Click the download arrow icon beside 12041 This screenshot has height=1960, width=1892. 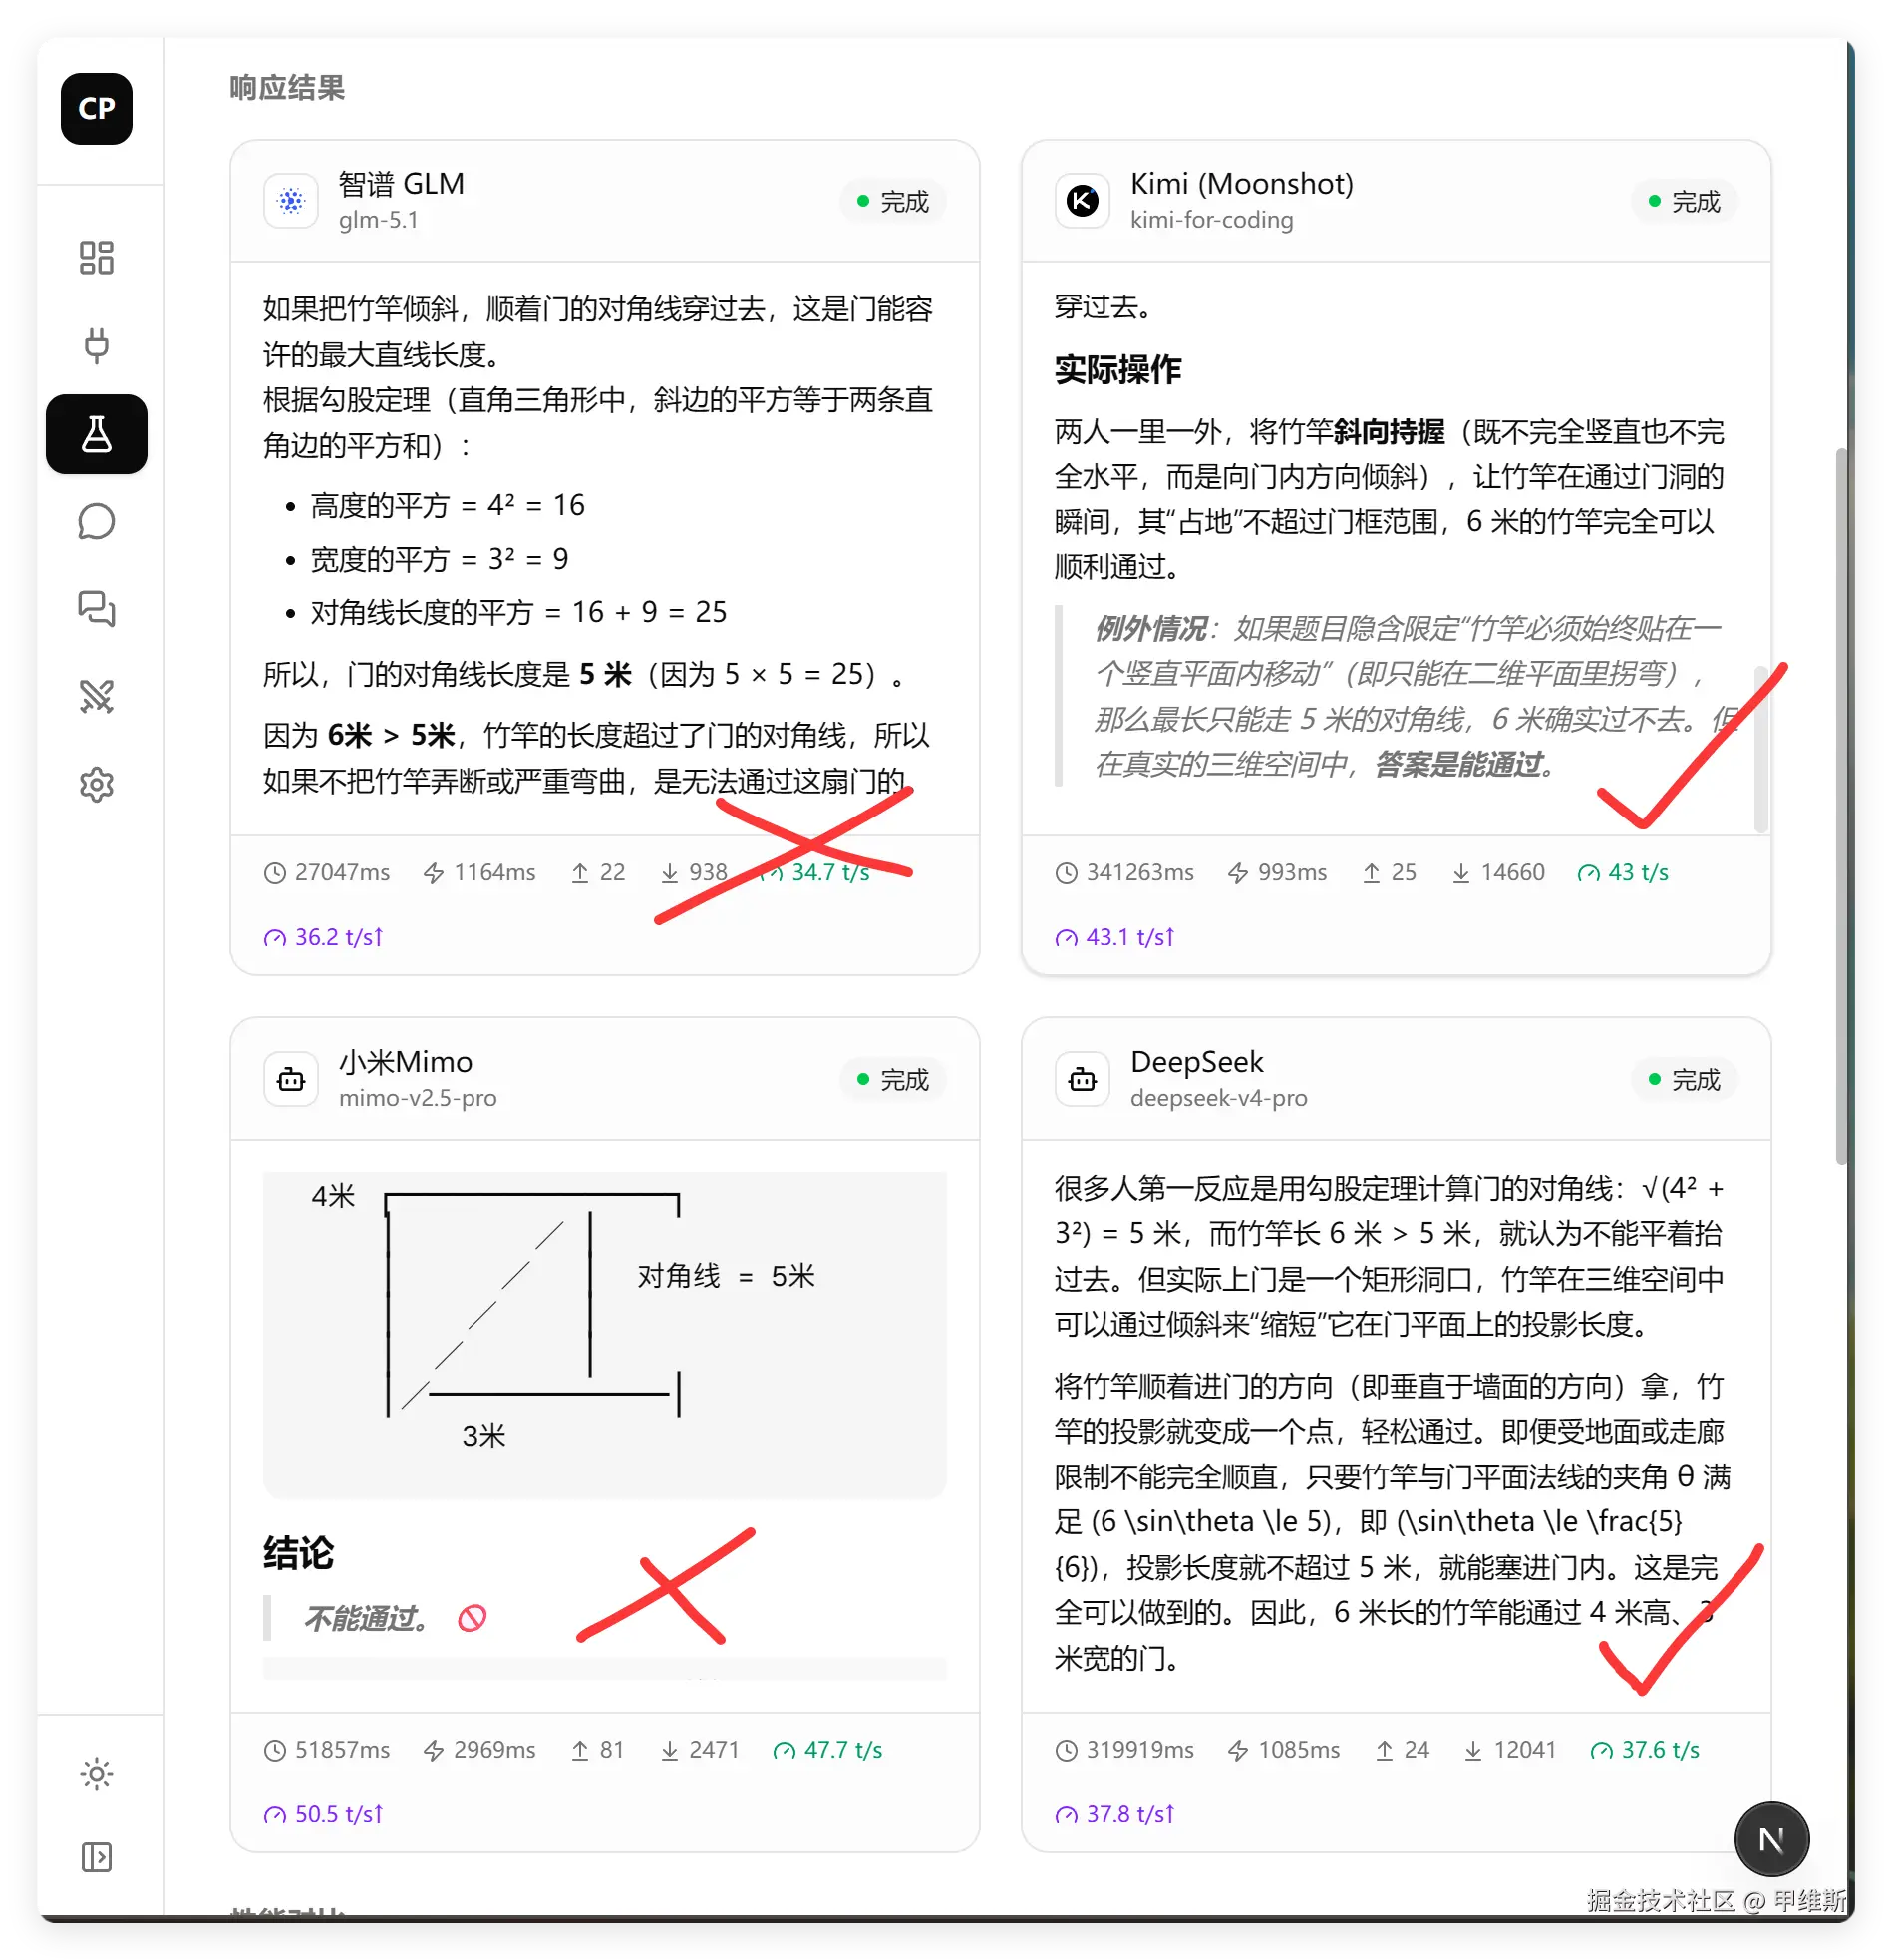(x=1473, y=1751)
